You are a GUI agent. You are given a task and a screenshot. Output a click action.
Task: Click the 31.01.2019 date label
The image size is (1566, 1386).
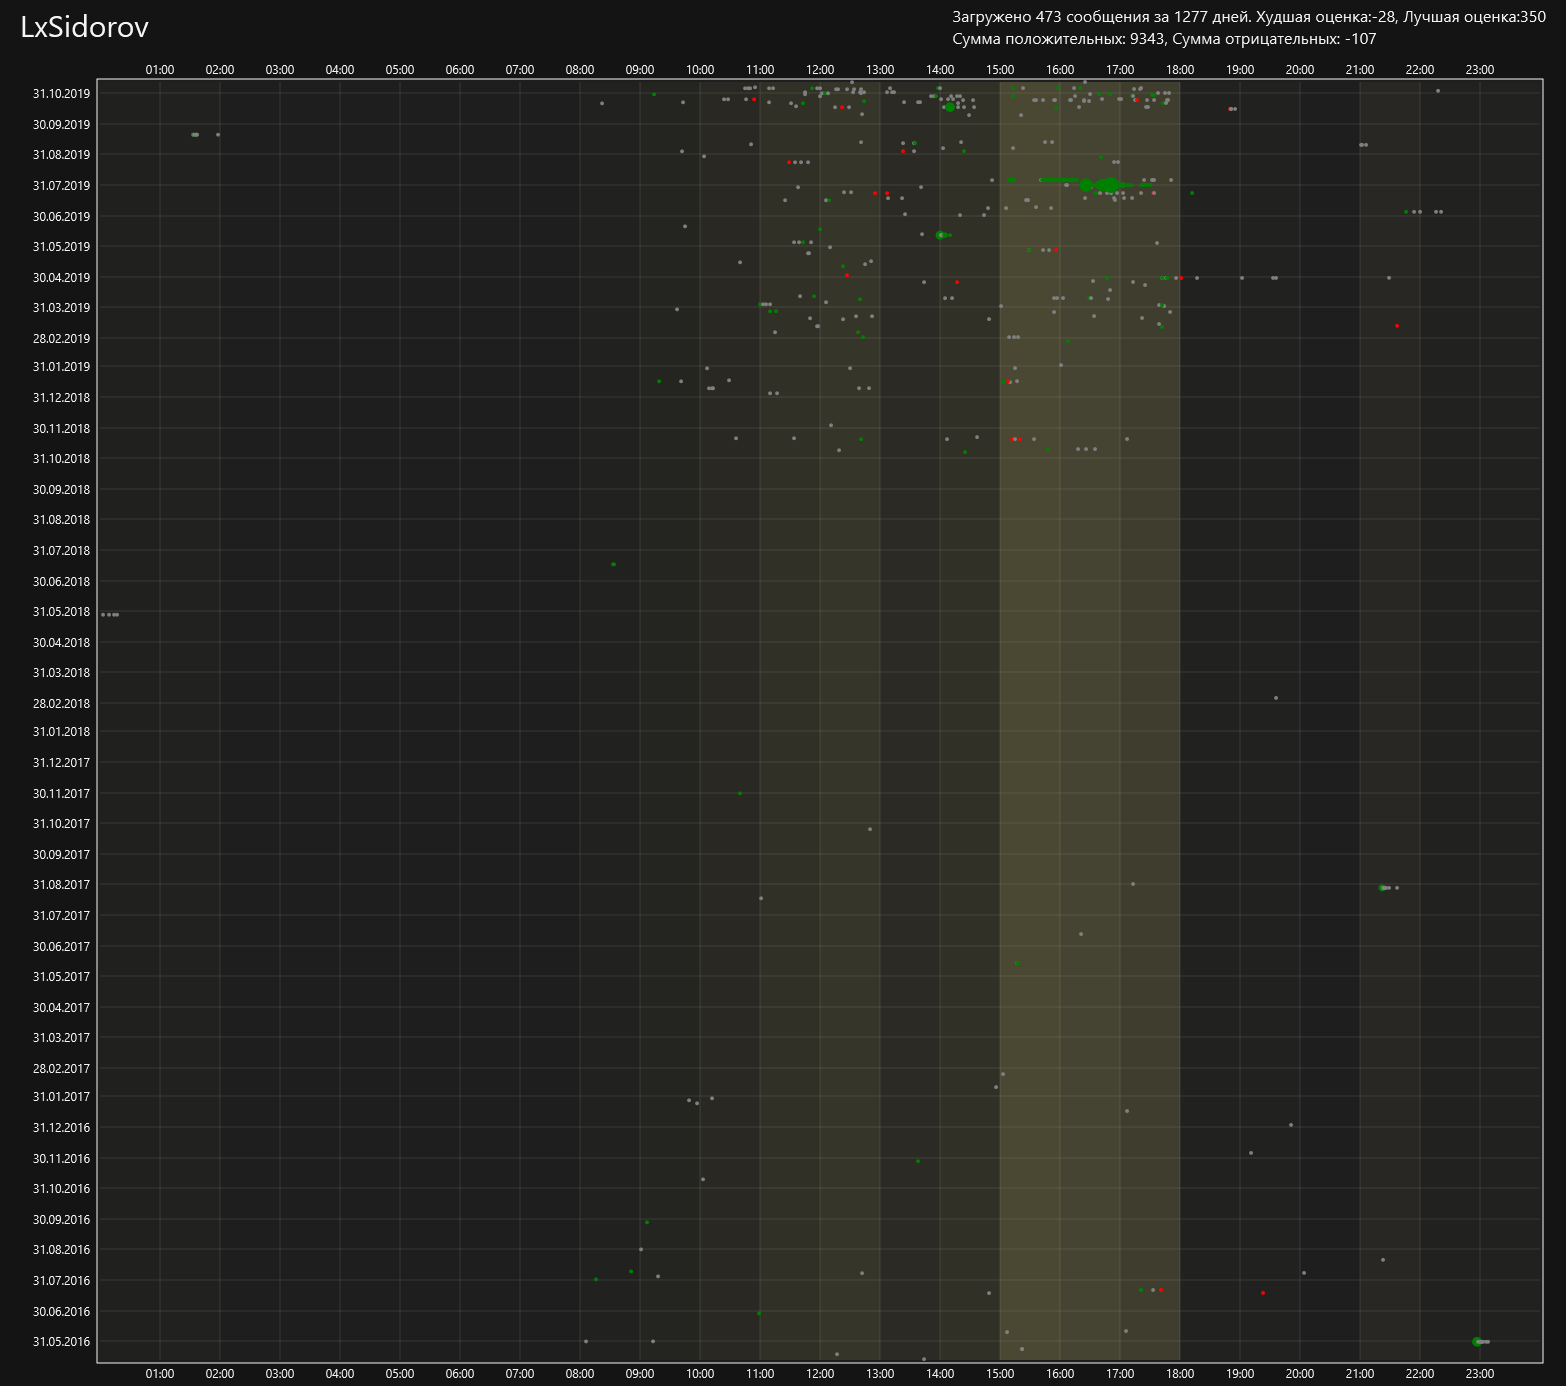tap(61, 367)
